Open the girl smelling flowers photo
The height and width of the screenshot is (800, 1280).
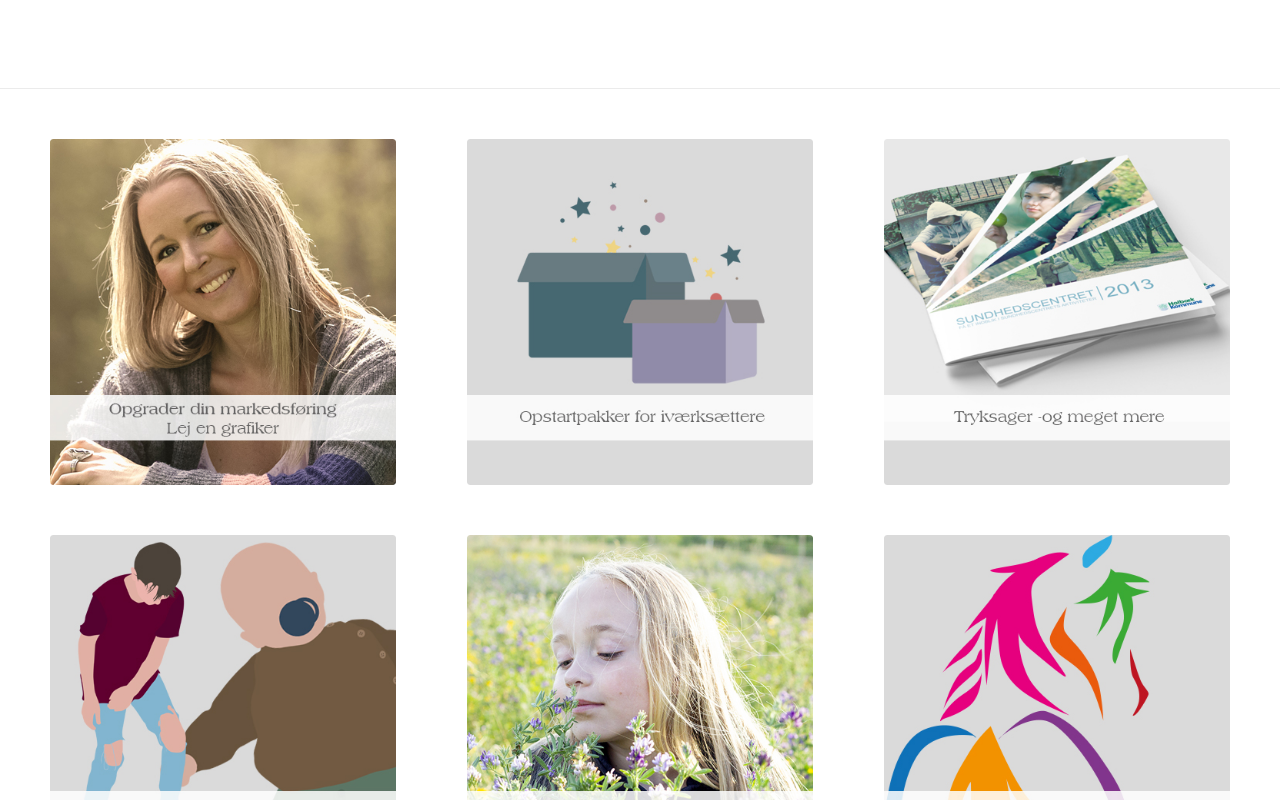(640, 667)
